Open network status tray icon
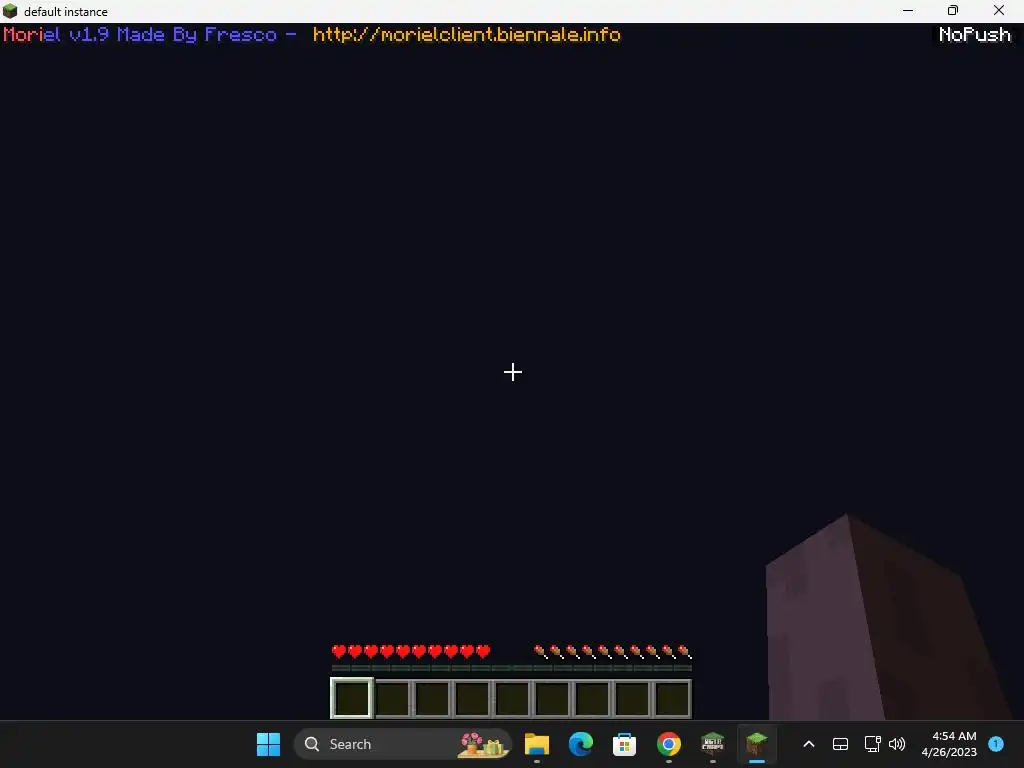 (x=872, y=744)
